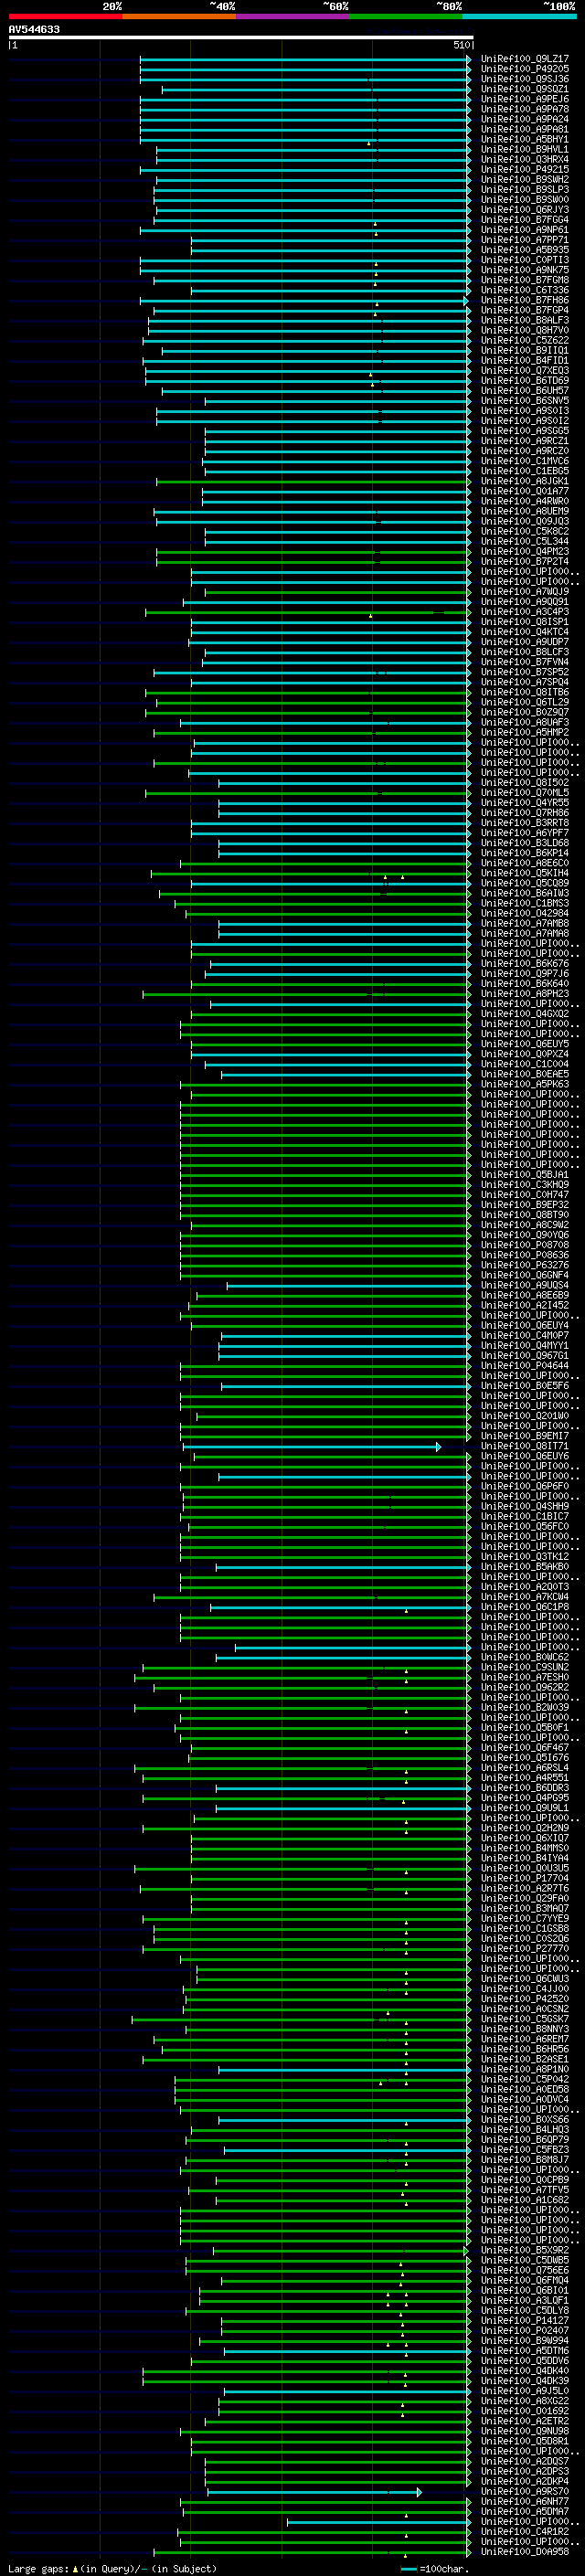The height and width of the screenshot is (2576, 585).
Task: Click the truncated cyan bar for A9RS70
Action: tap(314, 2492)
